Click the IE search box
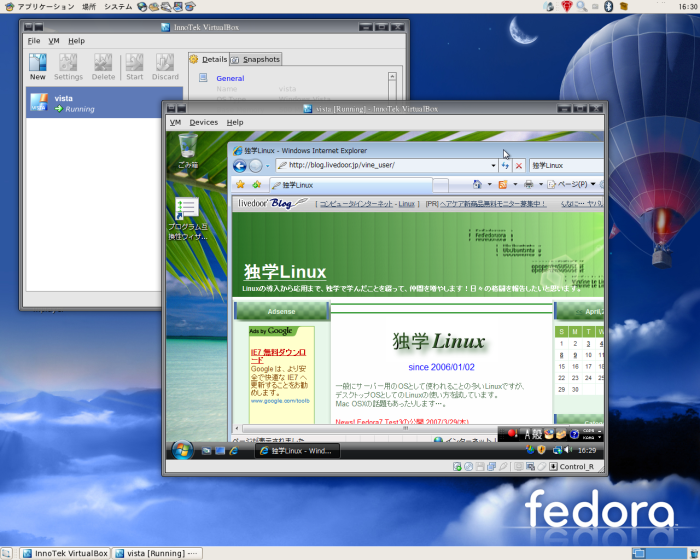The image size is (700, 560). [x=566, y=165]
